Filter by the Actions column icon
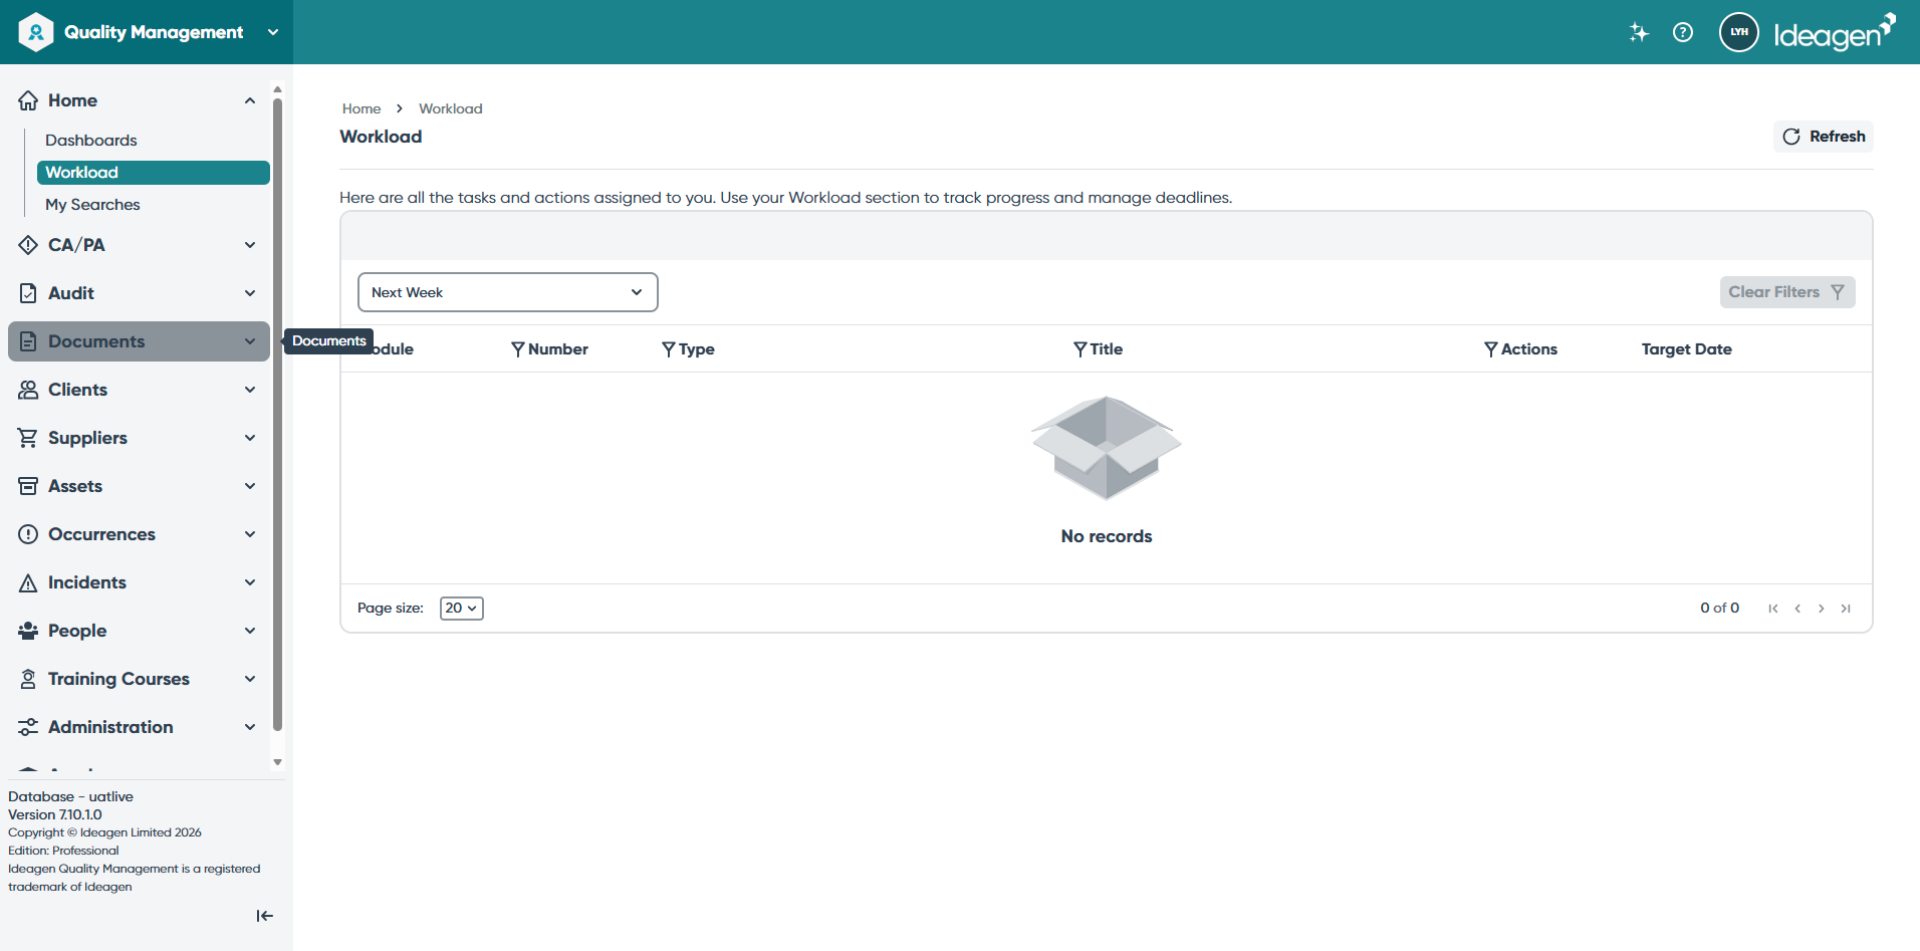The height and width of the screenshot is (951, 1920). (x=1491, y=349)
